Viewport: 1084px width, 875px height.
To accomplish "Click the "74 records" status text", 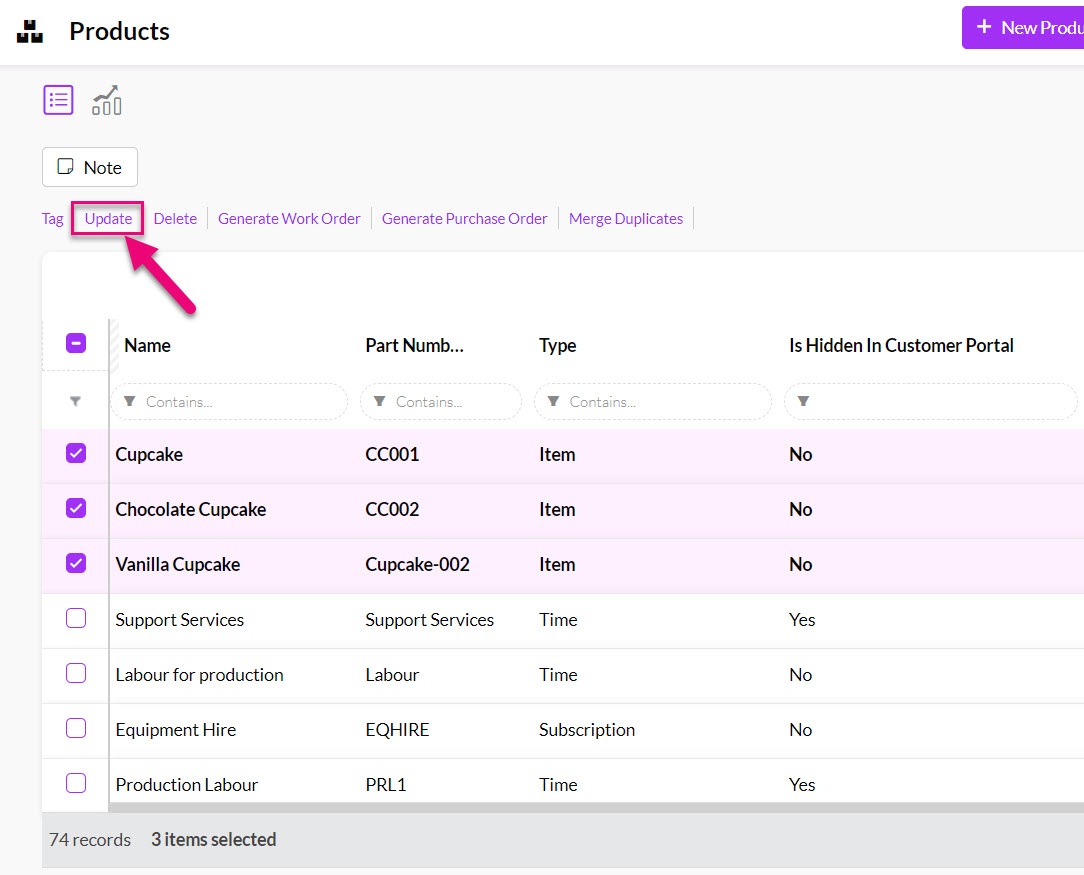I will point(90,839).
